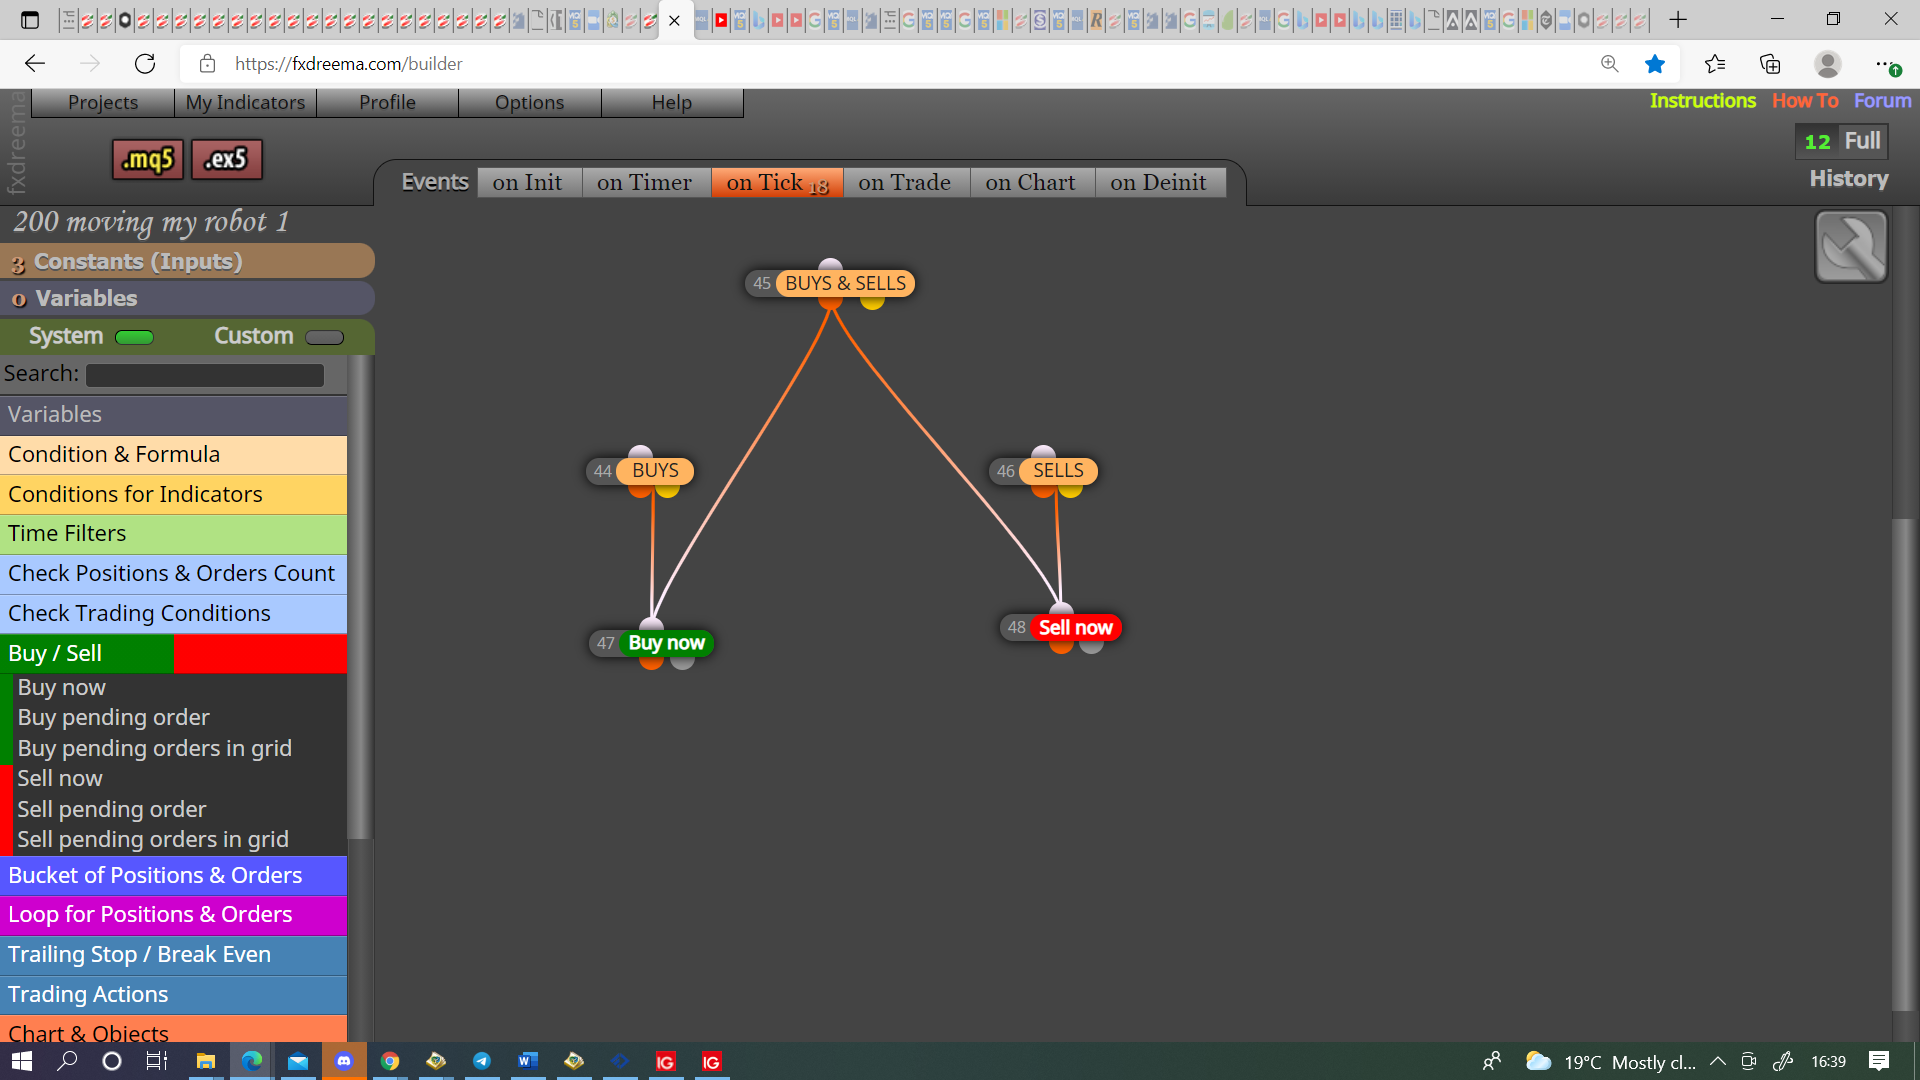Toggle the System blocks switch

click(x=134, y=337)
